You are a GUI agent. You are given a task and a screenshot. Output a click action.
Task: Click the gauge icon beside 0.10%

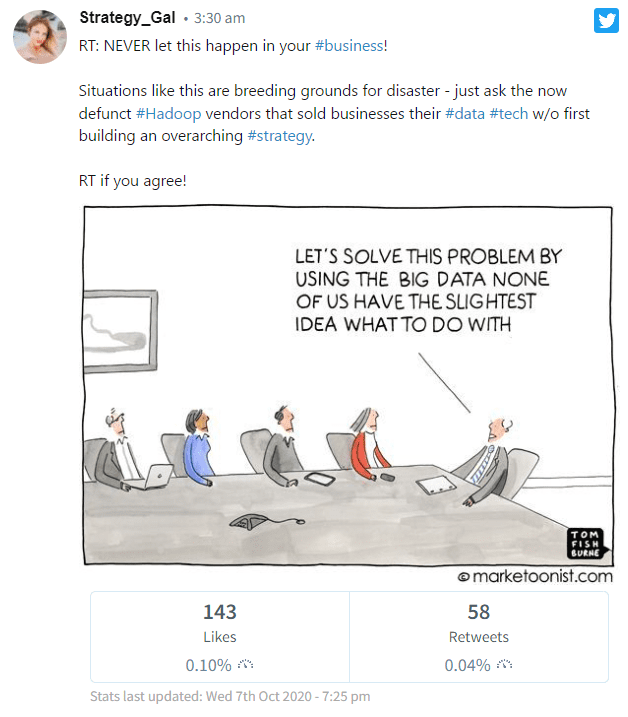click(246, 664)
